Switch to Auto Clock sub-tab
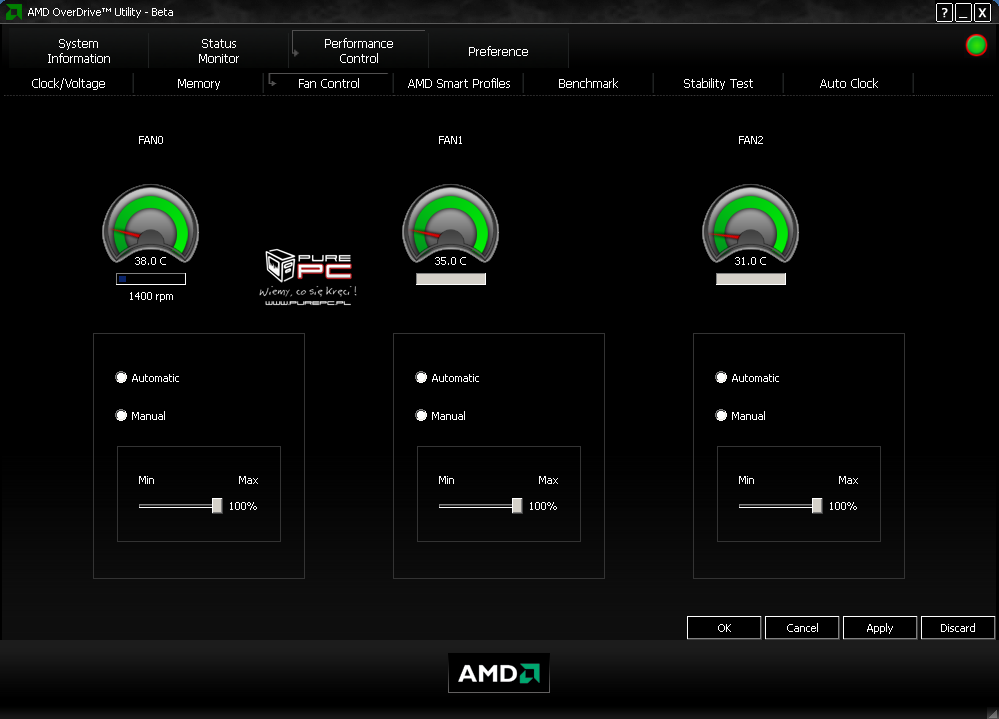 (849, 83)
